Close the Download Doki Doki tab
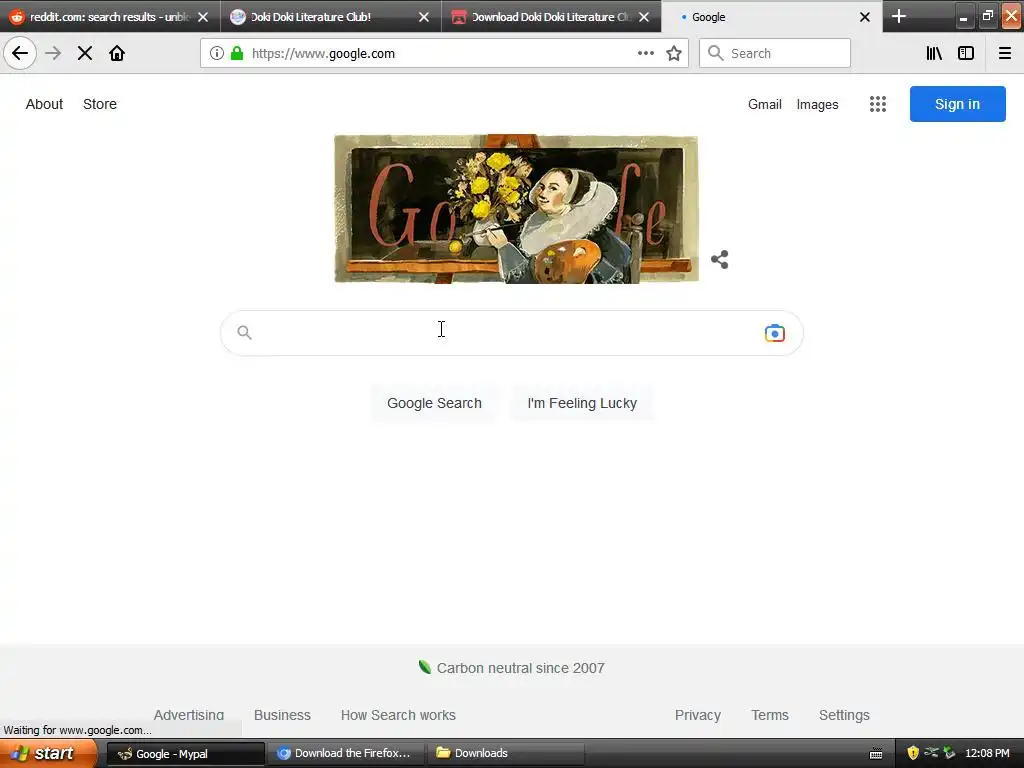Image resolution: width=1024 pixels, height=768 pixels. tap(644, 17)
